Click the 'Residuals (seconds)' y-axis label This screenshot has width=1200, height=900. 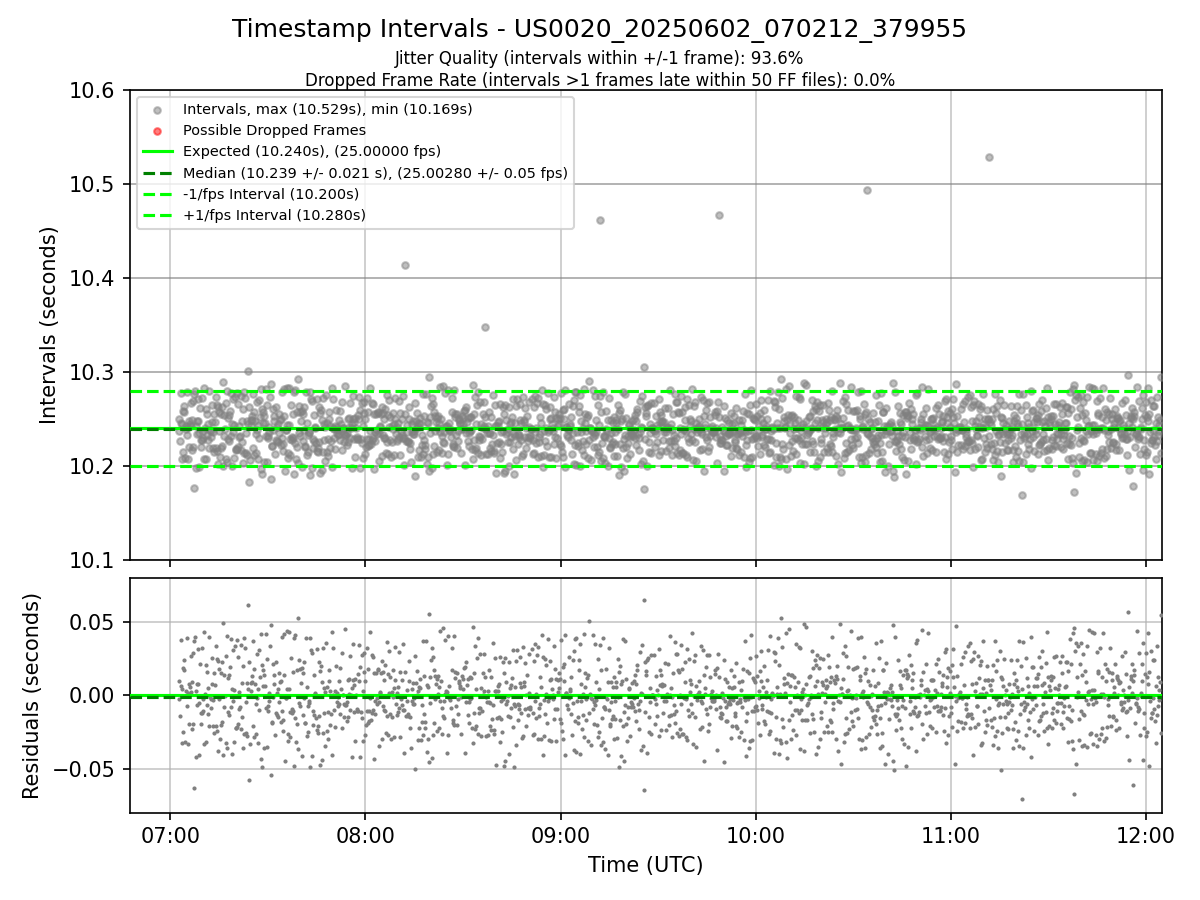[x=31, y=696]
